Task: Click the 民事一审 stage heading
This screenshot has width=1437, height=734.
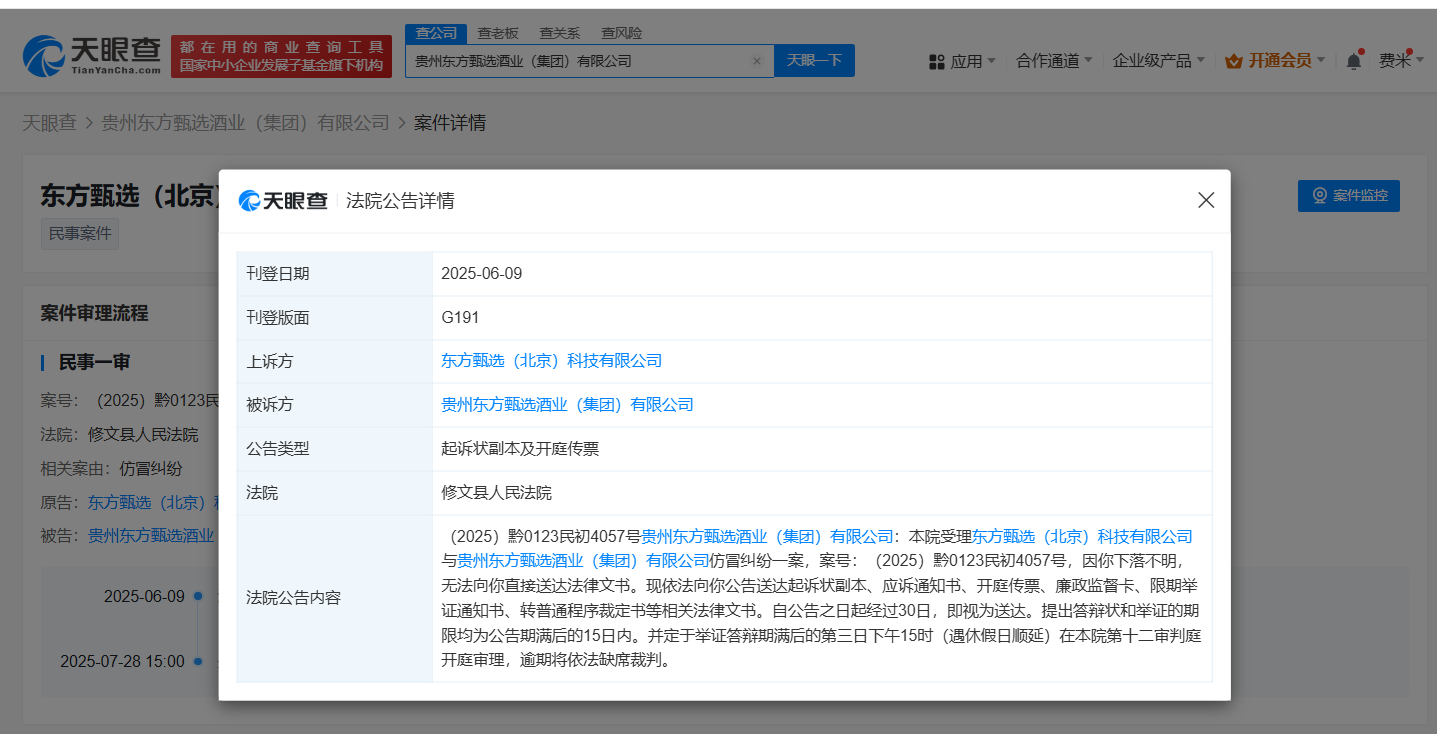Action: (x=94, y=362)
